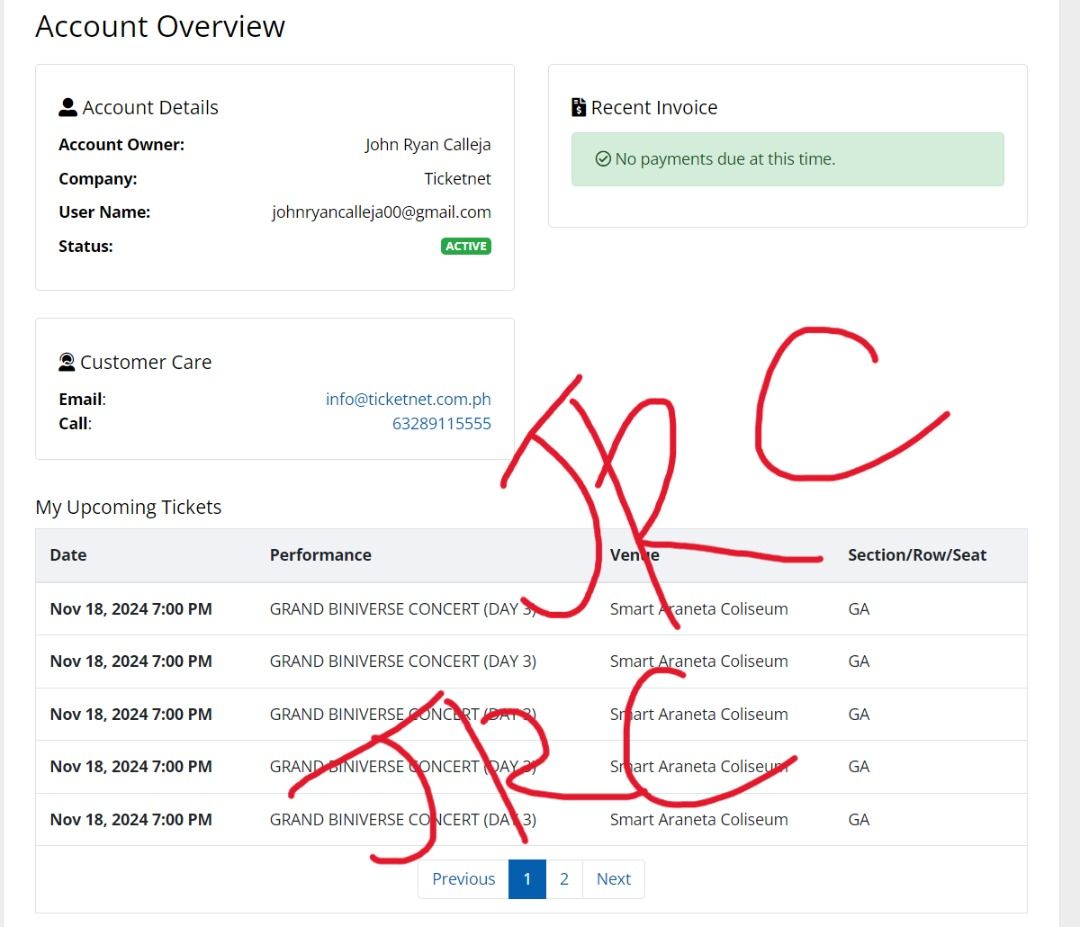The height and width of the screenshot is (927, 1080).
Task: Select the account owner name John Ryan Calleja
Action: click(x=427, y=145)
